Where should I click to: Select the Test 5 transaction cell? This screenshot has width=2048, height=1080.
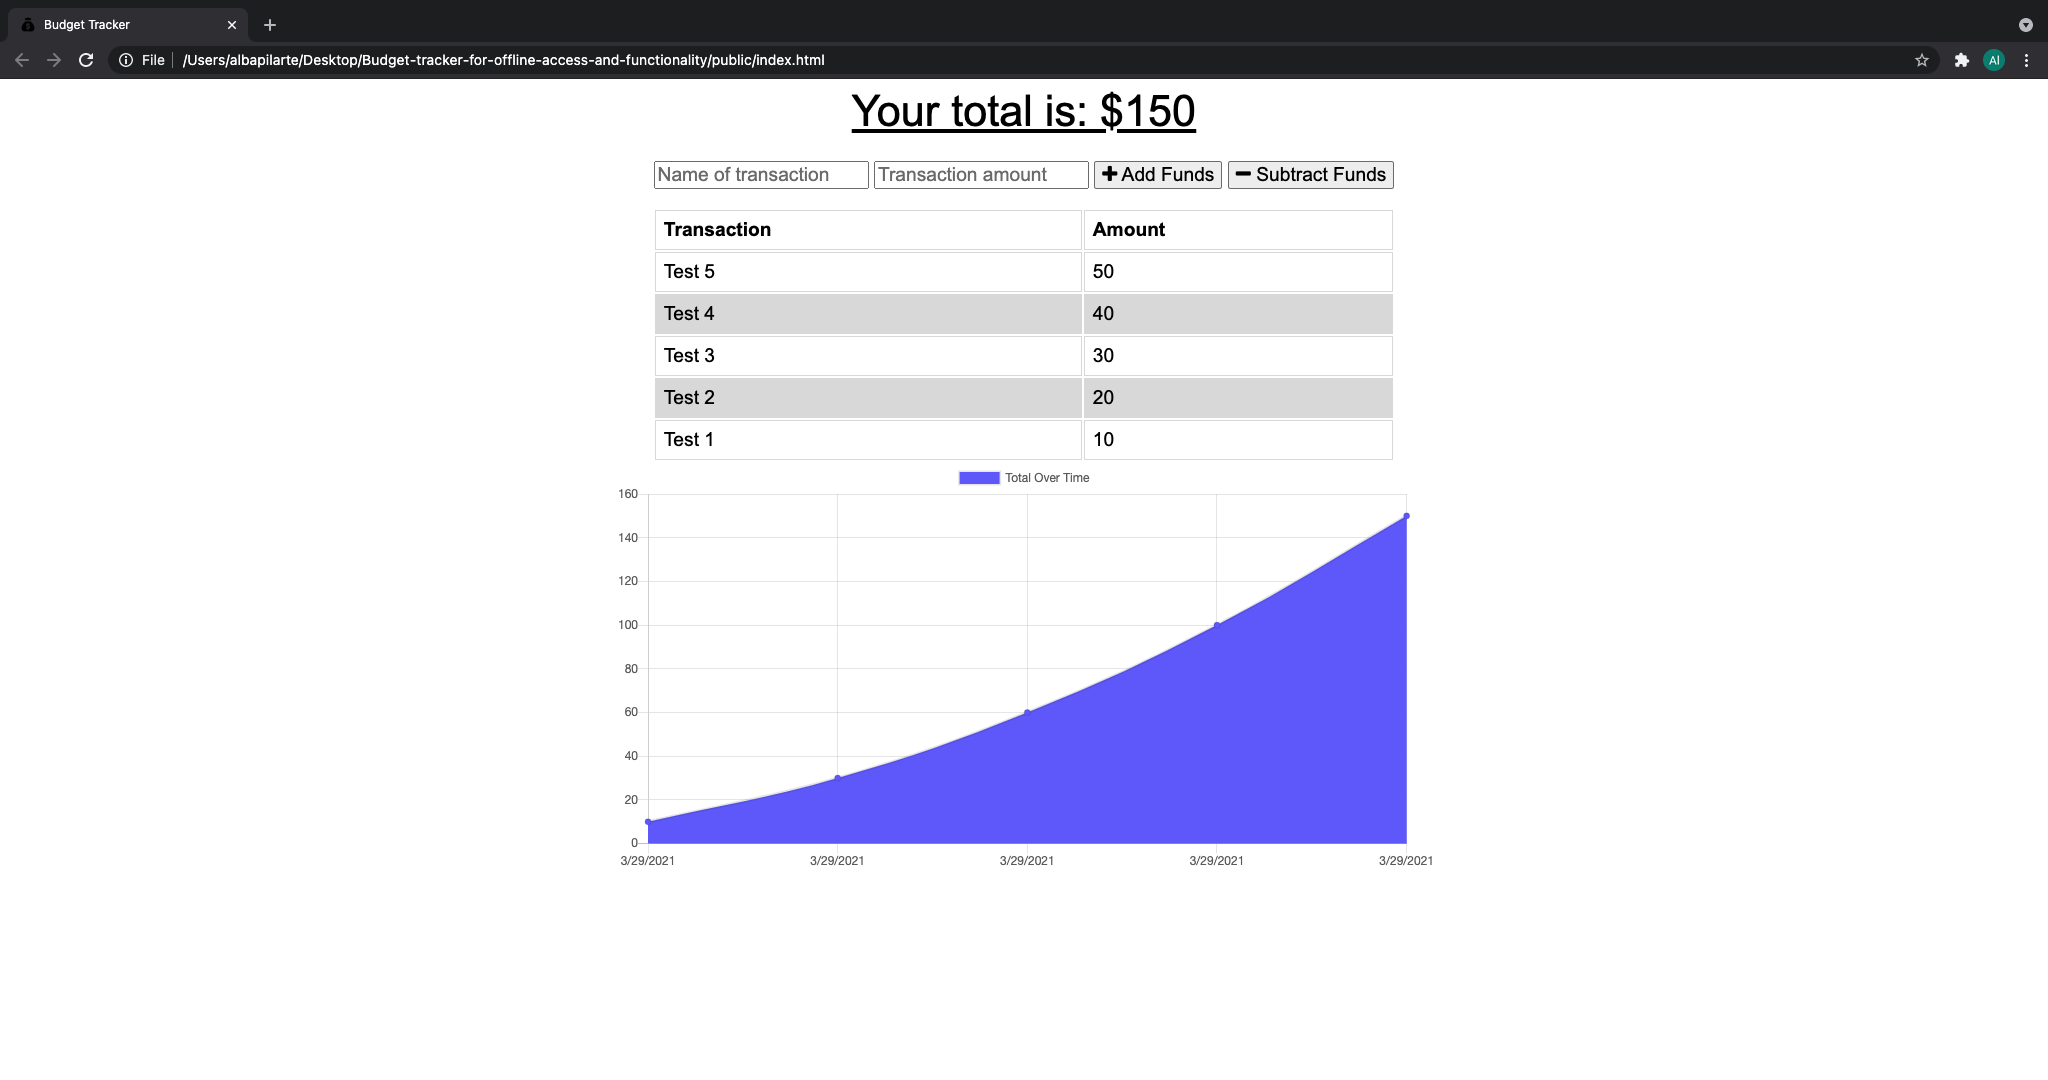pos(868,272)
